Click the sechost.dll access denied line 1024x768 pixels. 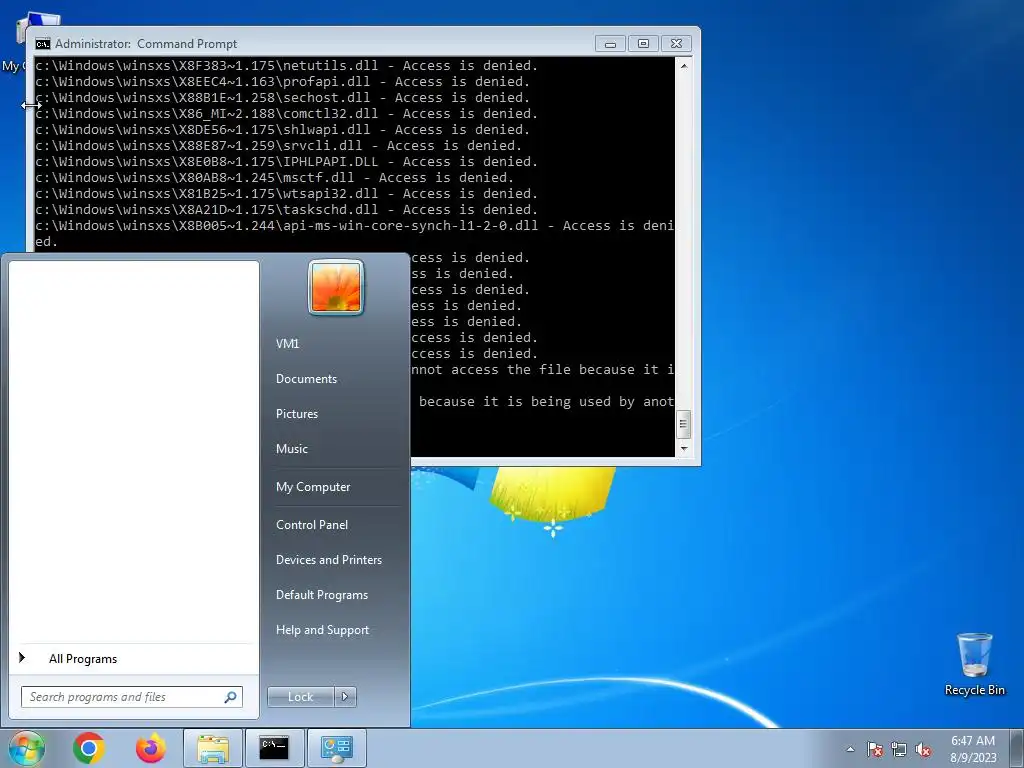(x=283, y=97)
